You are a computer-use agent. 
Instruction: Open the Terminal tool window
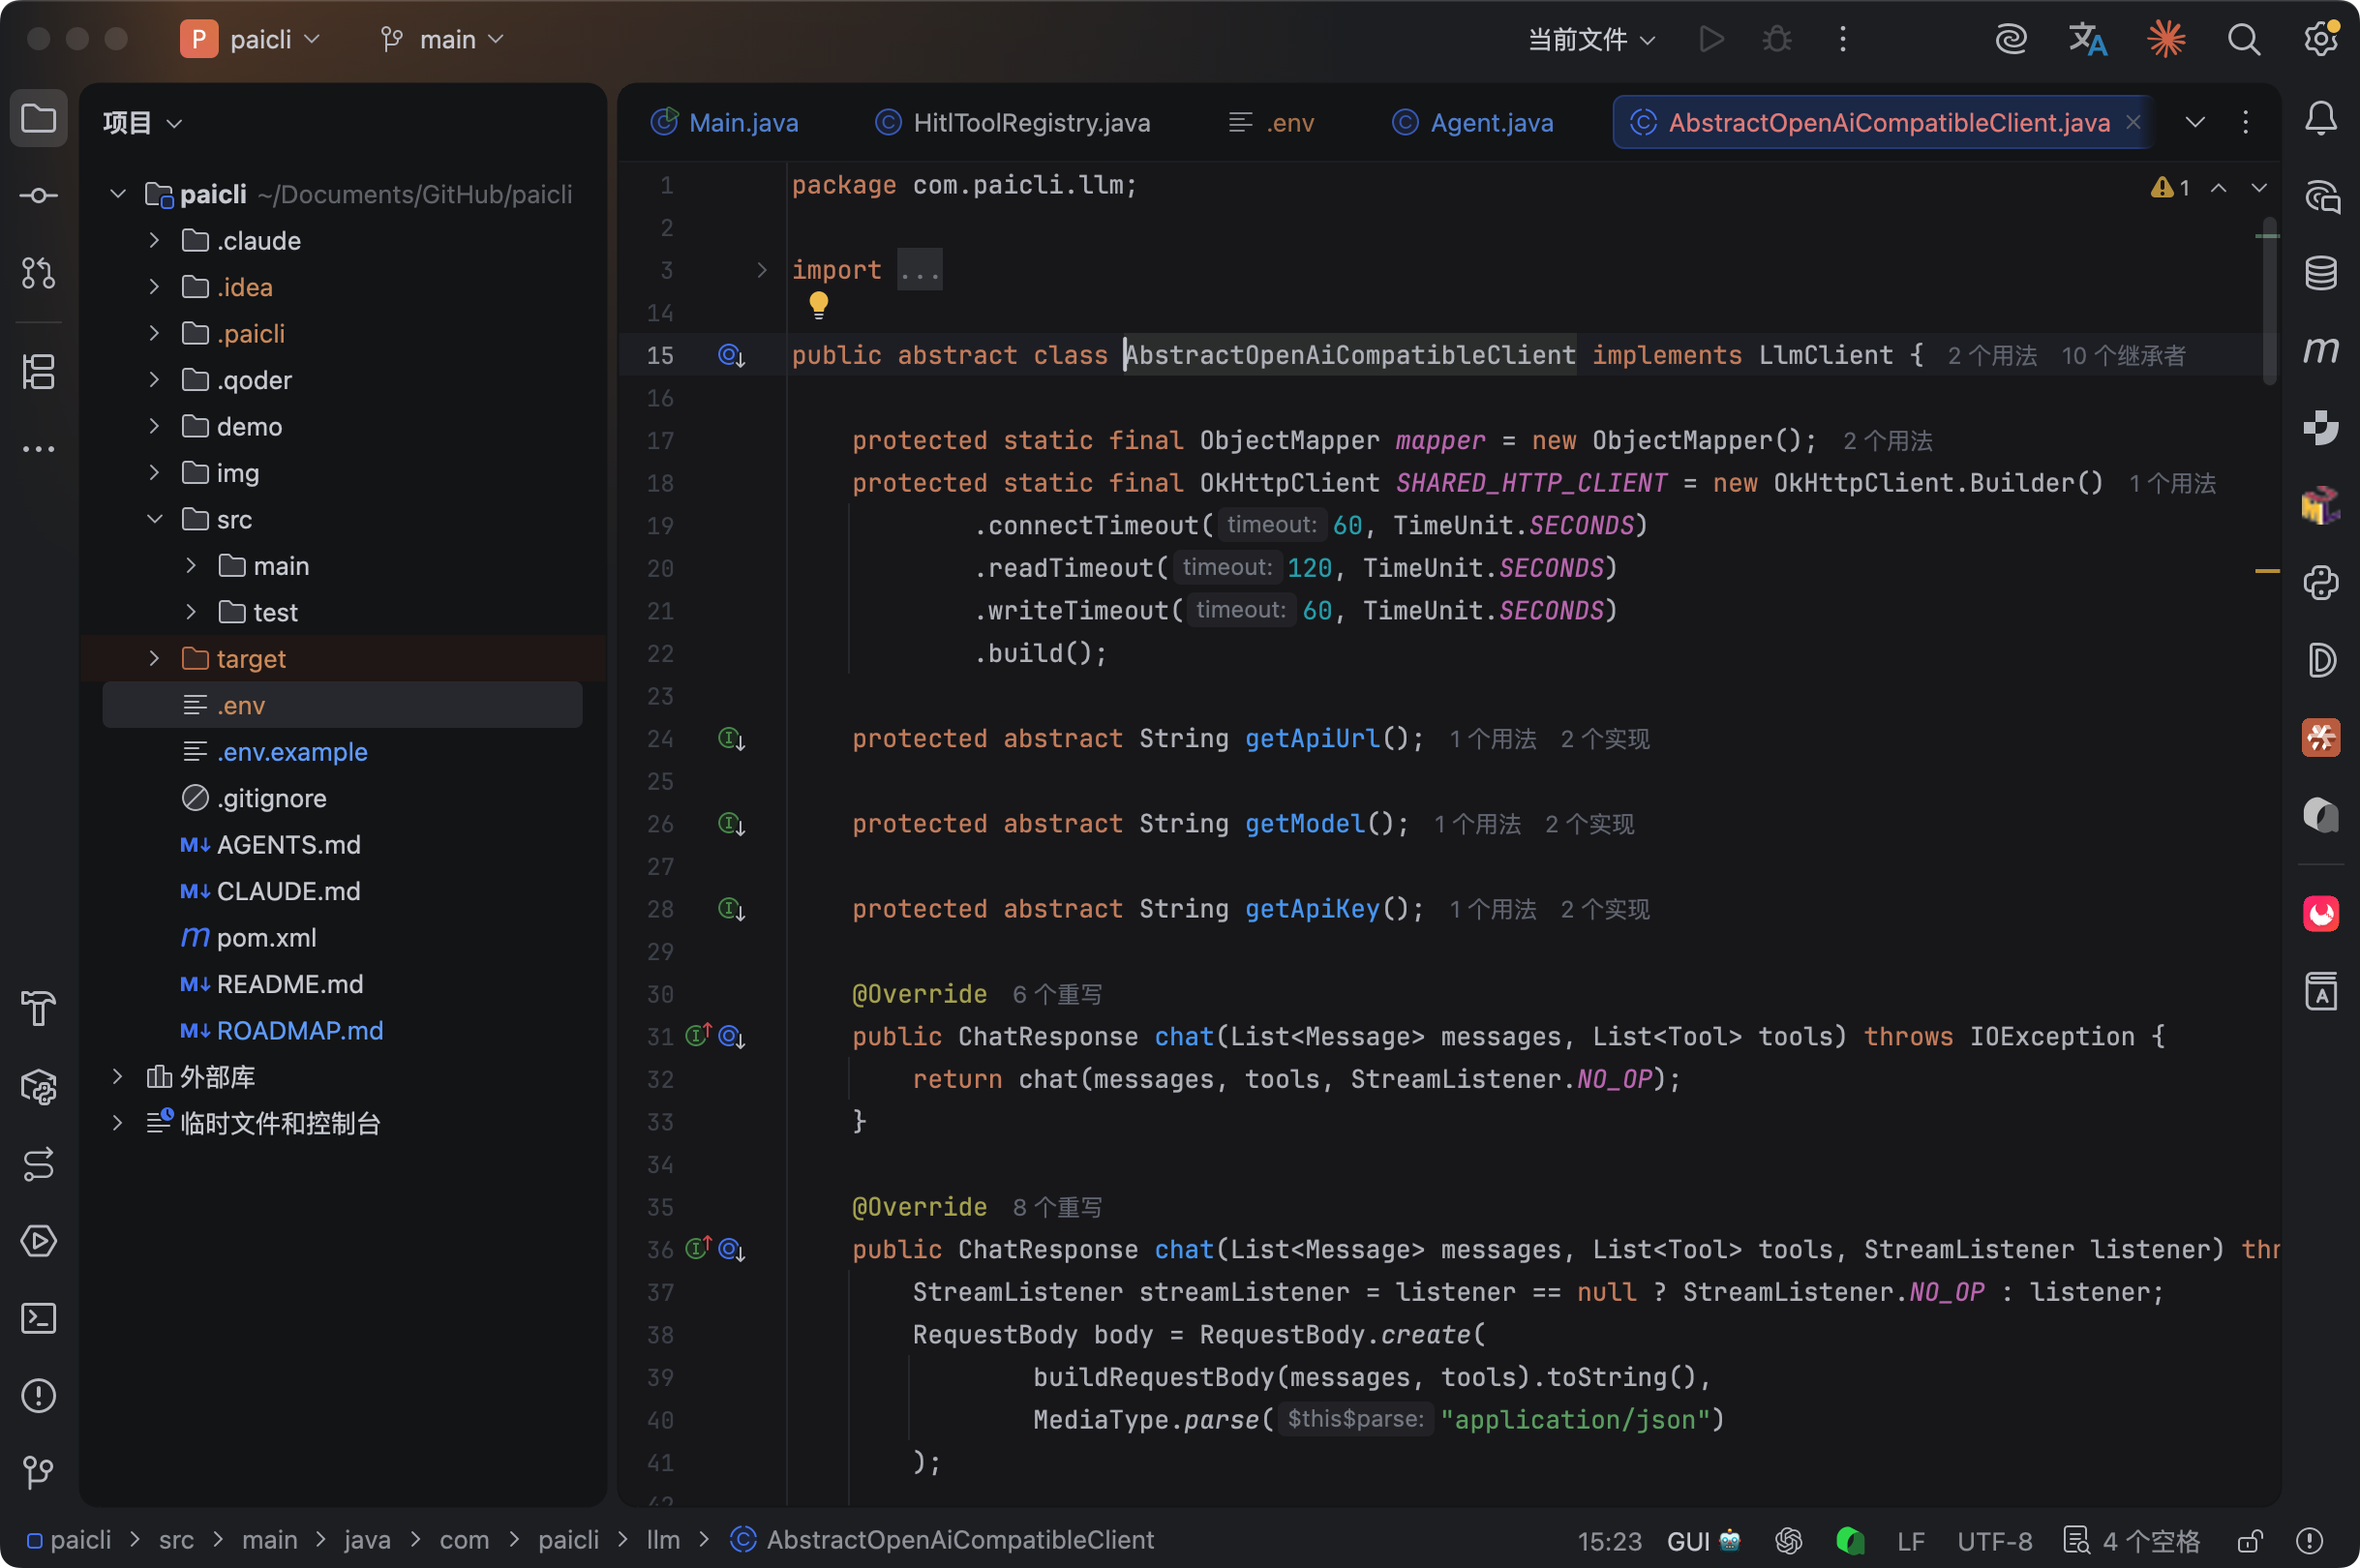[x=38, y=1318]
